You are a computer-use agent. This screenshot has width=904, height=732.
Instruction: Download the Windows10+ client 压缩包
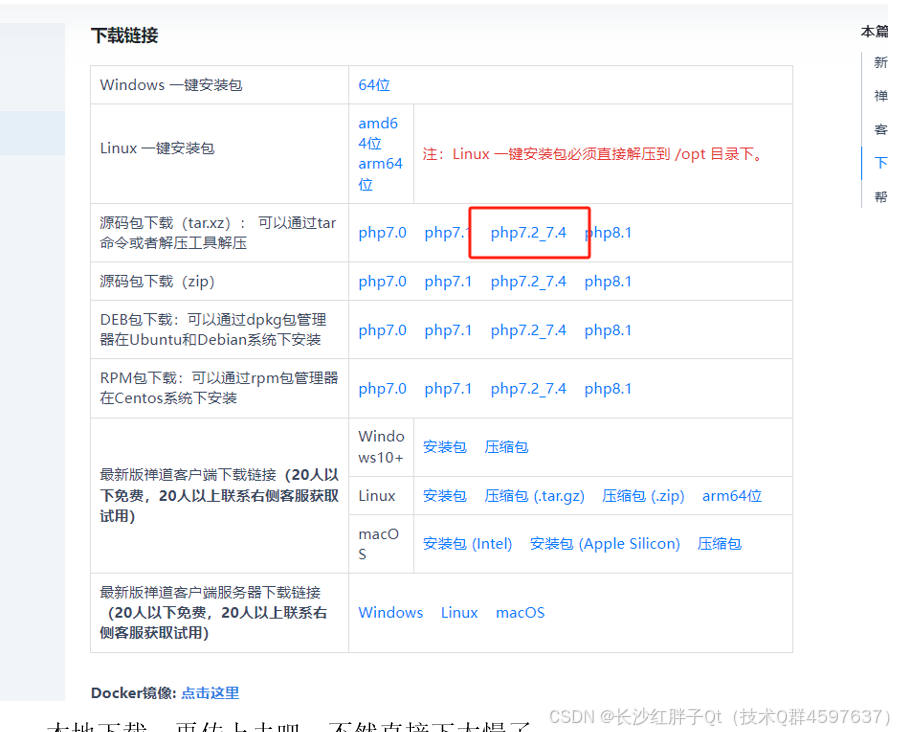[x=506, y=447]
